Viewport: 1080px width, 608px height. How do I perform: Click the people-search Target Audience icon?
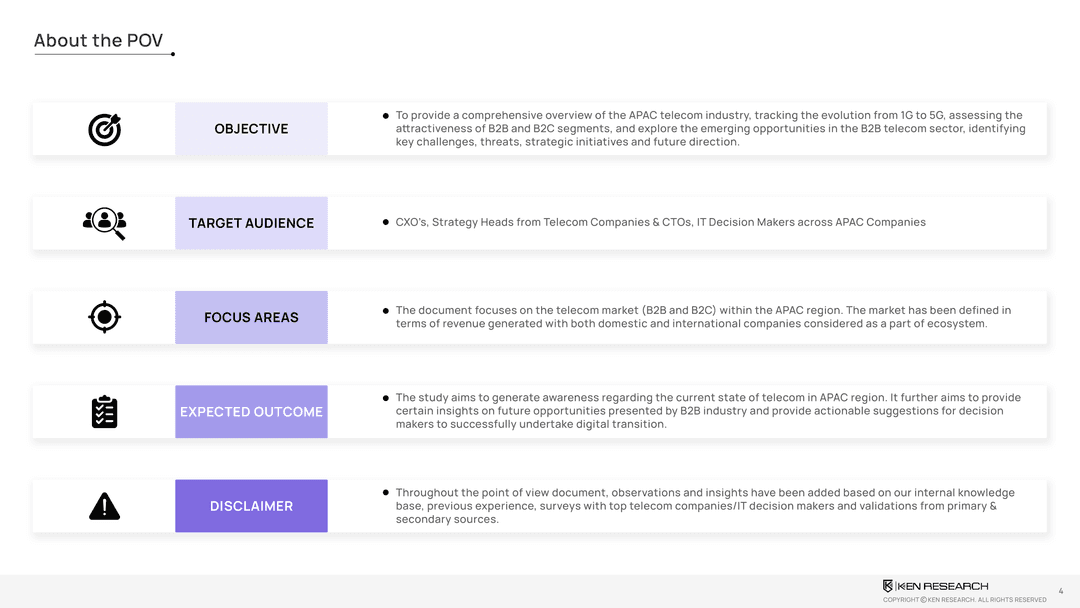104,222
